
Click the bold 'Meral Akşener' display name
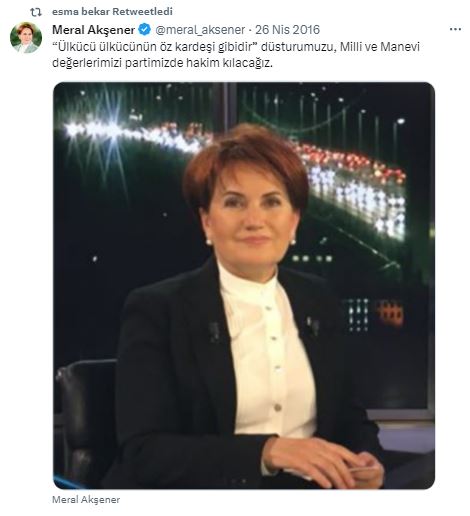click(94, 30)
